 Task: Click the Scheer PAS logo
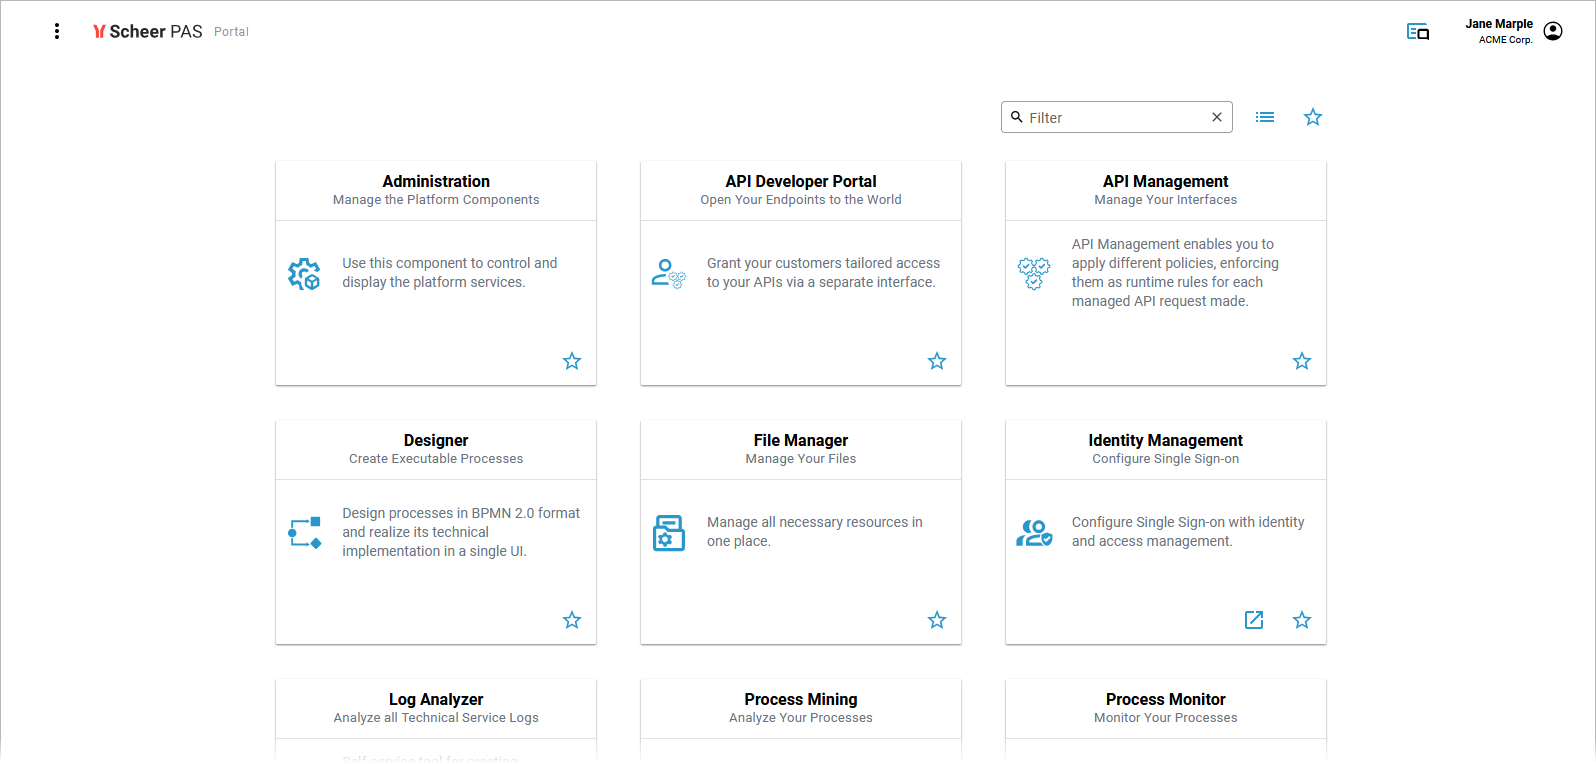tap(148, 31)
